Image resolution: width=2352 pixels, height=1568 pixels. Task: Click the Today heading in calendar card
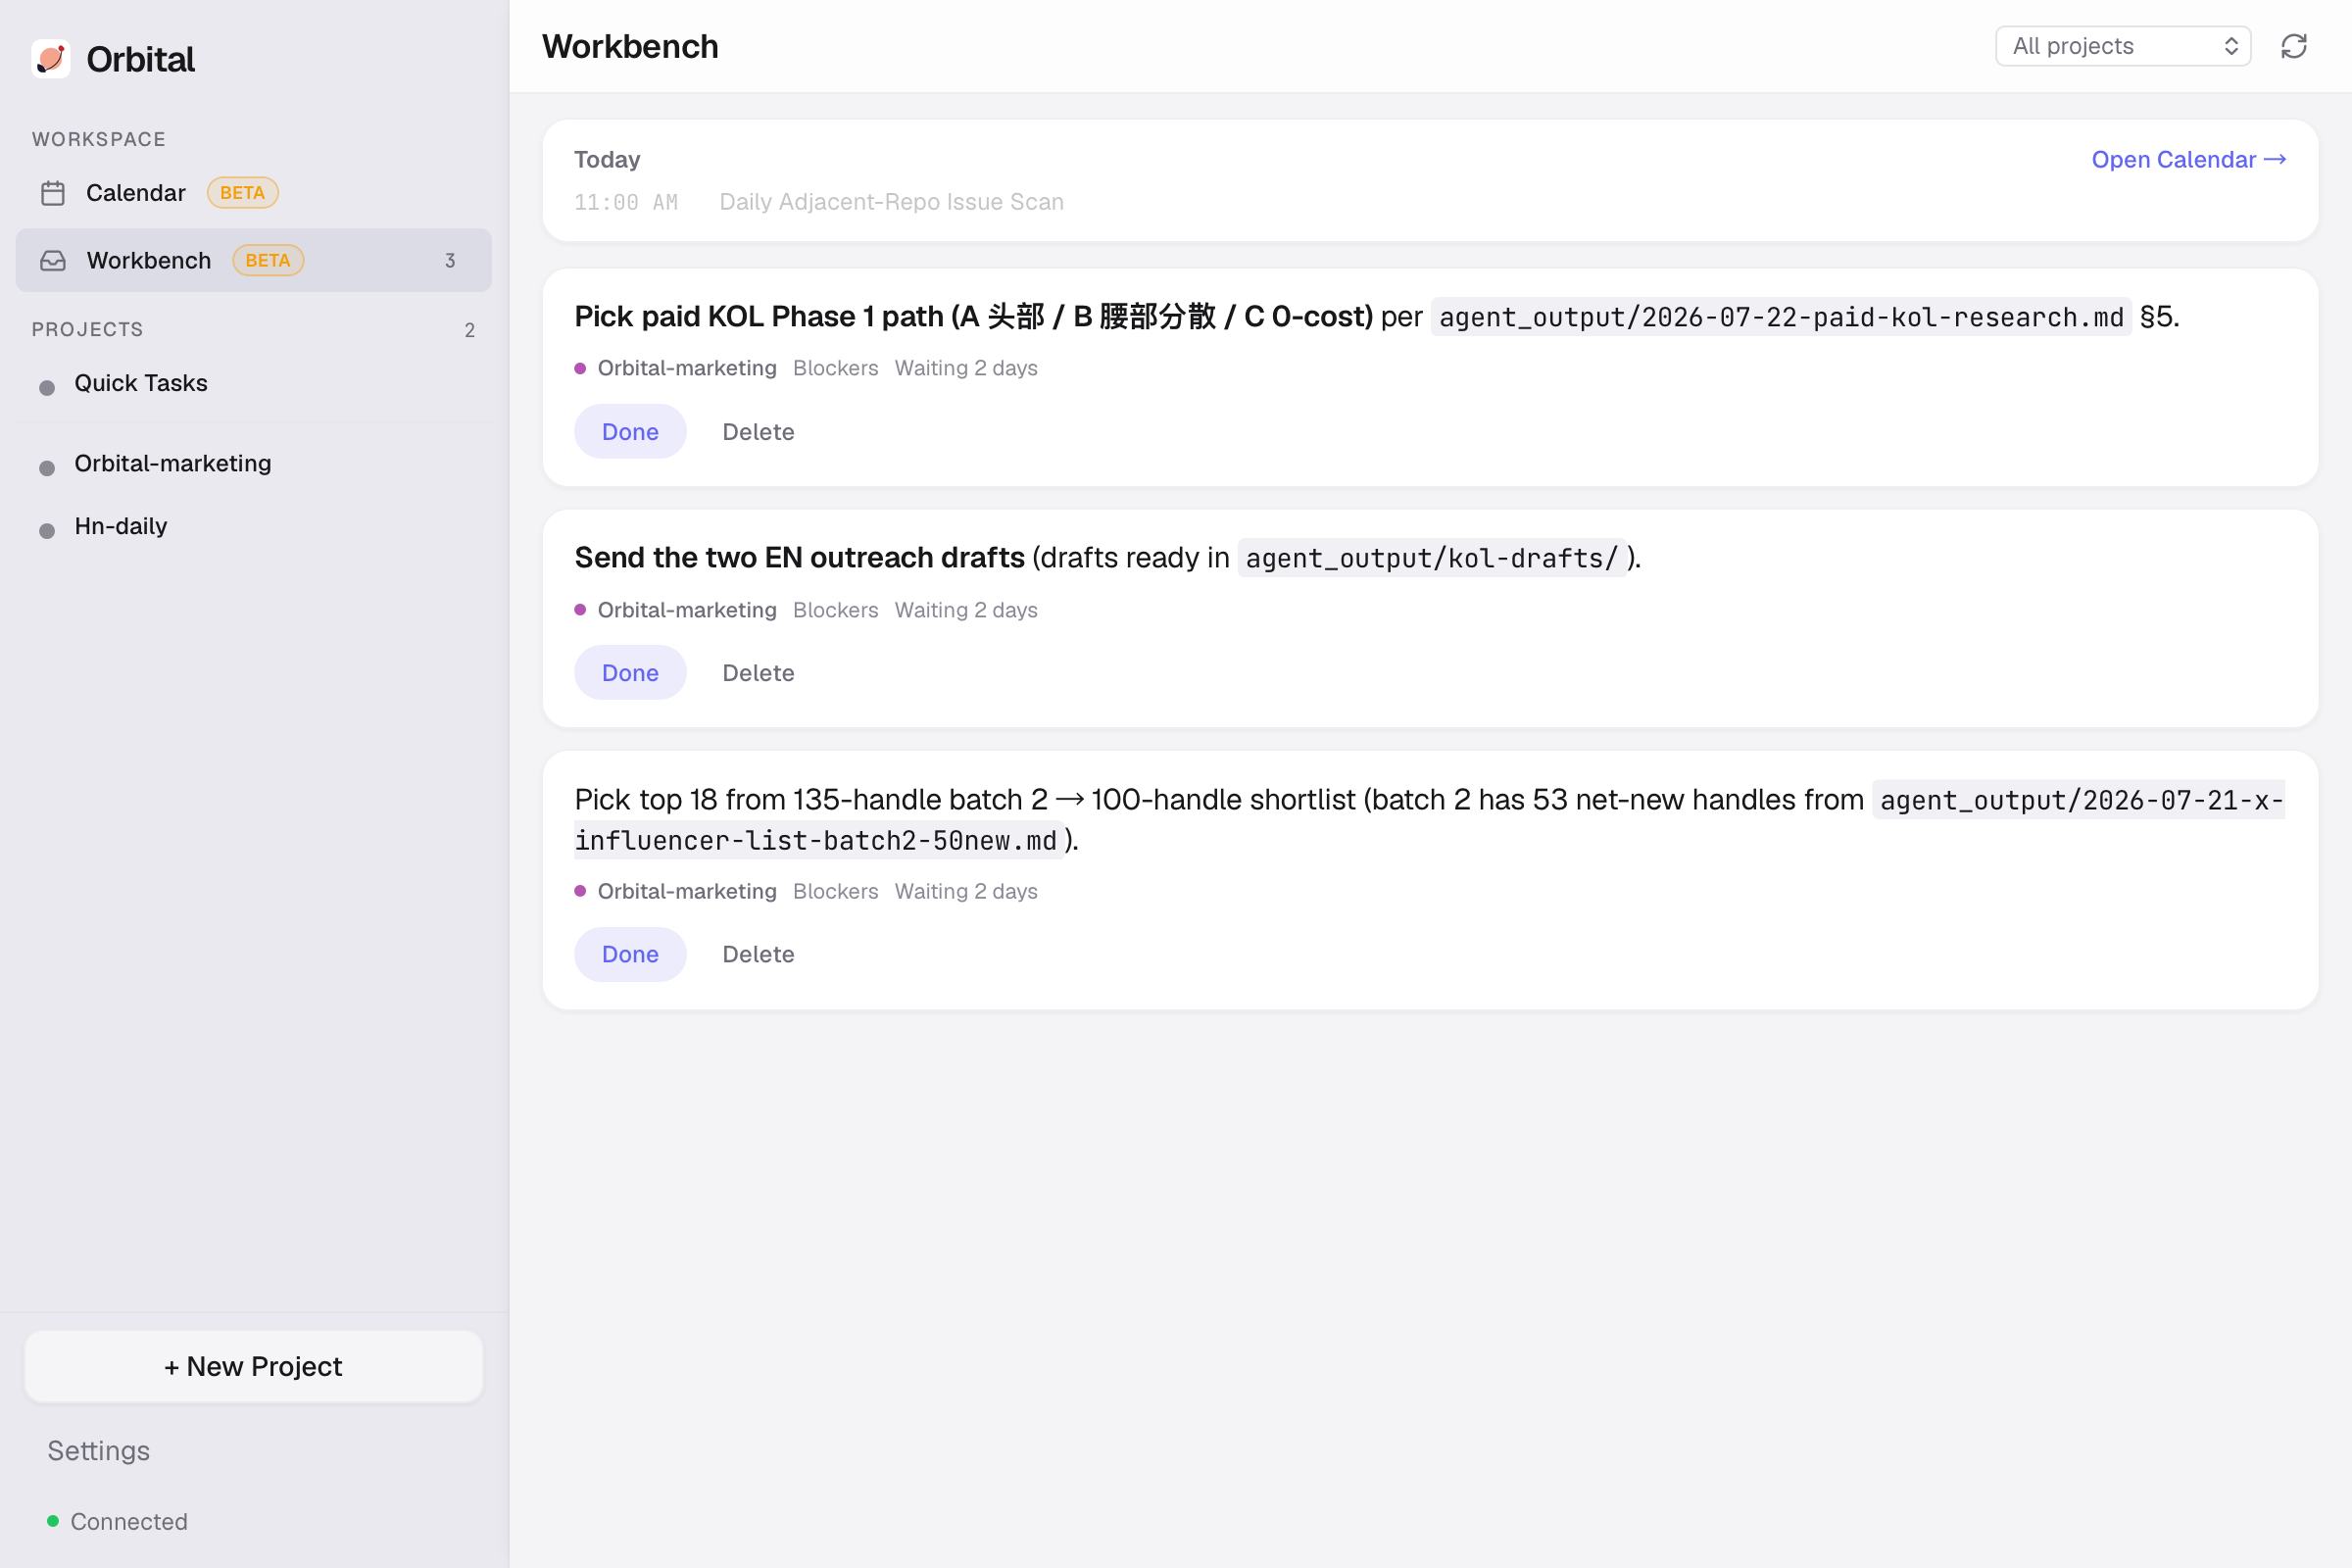point(607,160)
